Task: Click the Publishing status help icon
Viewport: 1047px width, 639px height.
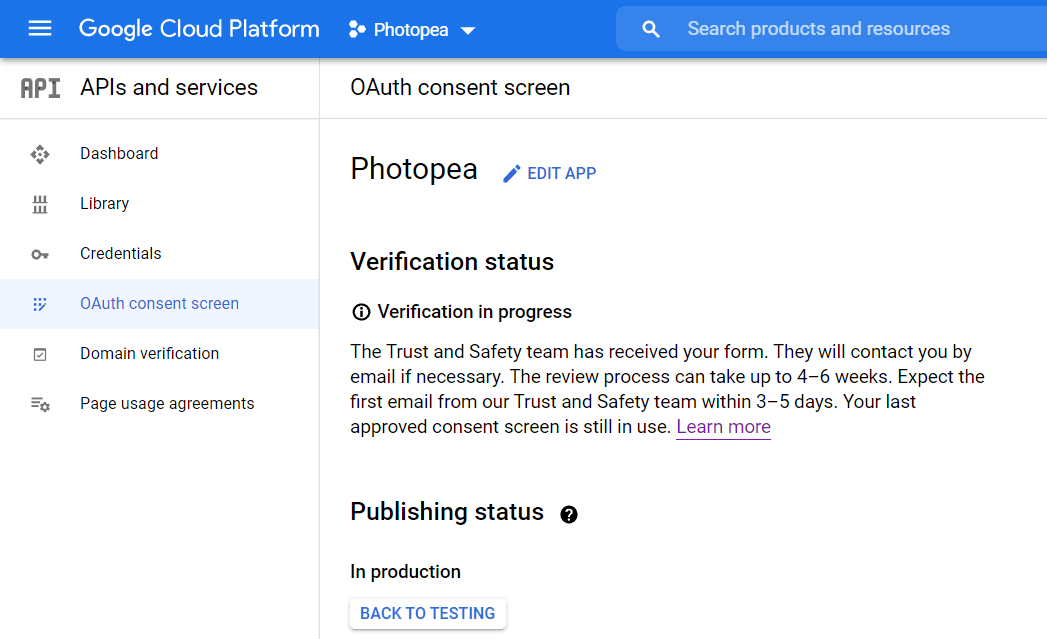Action: pos(569,514)
